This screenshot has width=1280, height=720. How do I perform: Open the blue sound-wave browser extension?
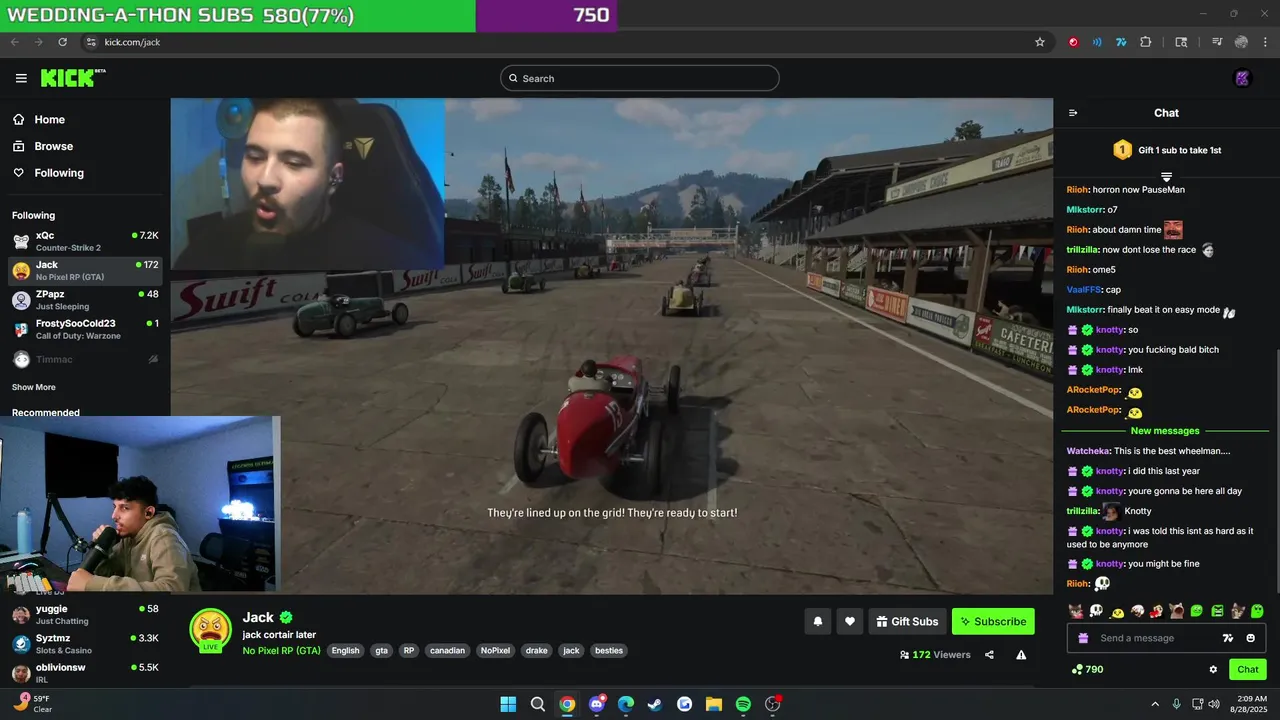click(1097, 42)
